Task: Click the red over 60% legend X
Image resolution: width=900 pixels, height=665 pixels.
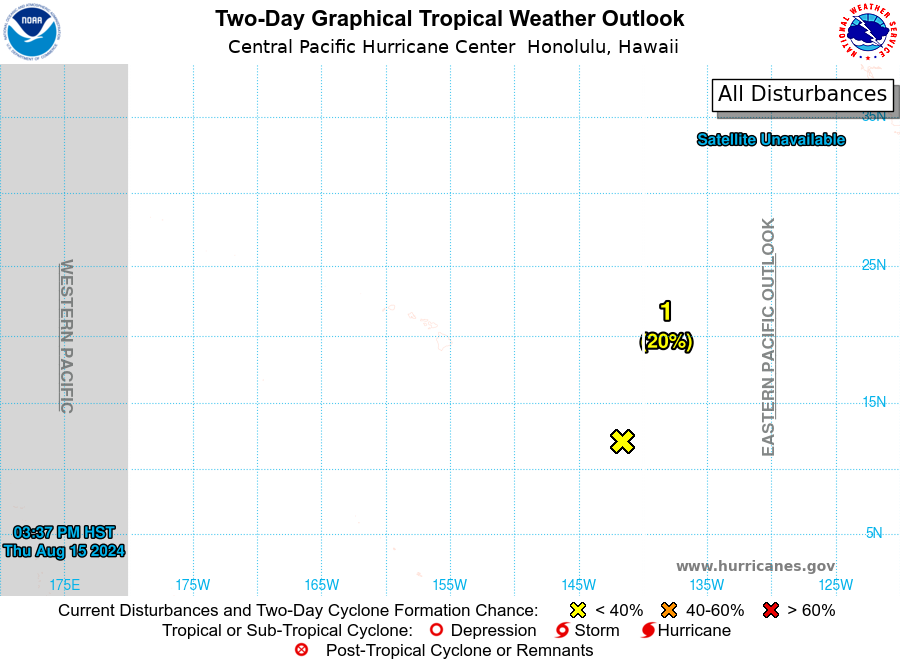Action: pyautogui.click(x=771, y=610)
